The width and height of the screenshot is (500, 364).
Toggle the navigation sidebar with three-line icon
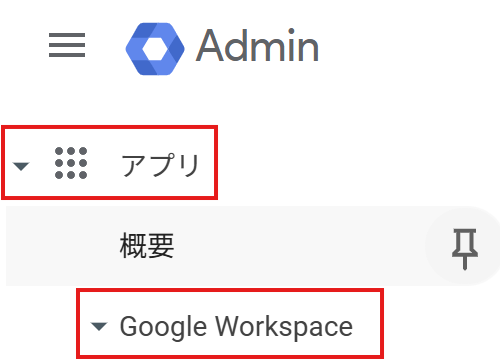point(67,45)
